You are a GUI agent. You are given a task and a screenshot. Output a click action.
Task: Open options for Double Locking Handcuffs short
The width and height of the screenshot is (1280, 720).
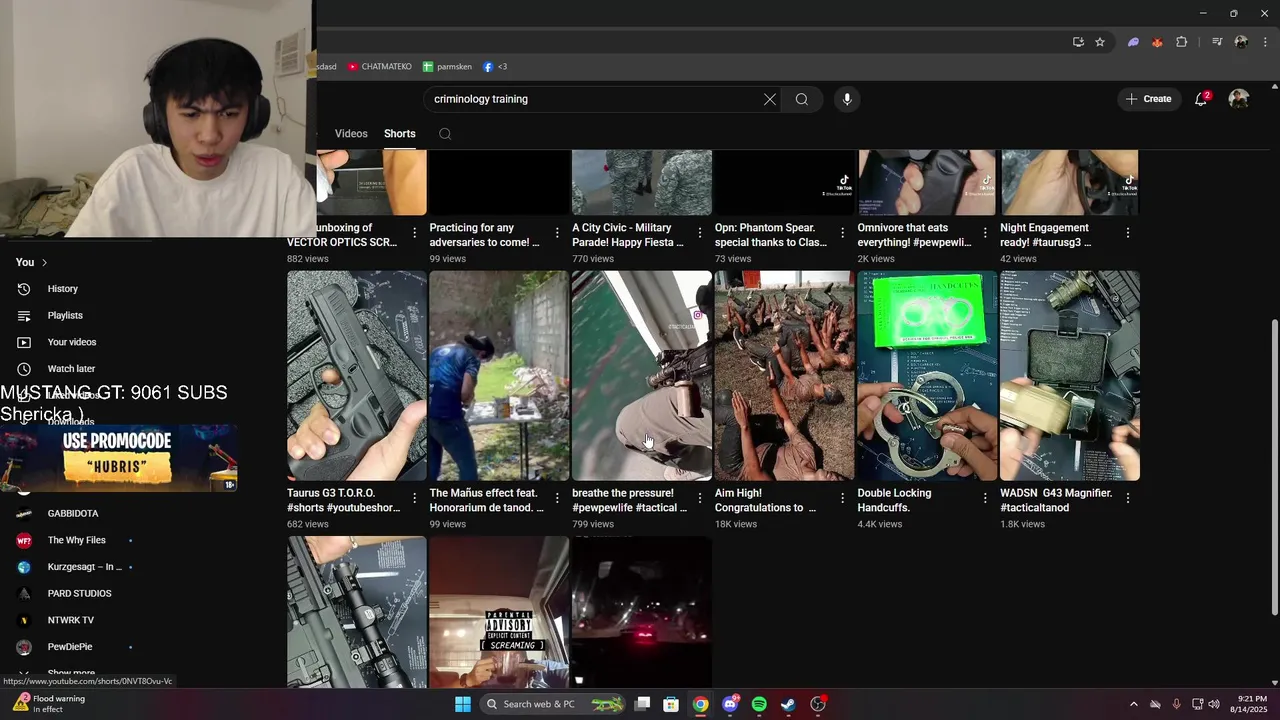tap(985, 498)
